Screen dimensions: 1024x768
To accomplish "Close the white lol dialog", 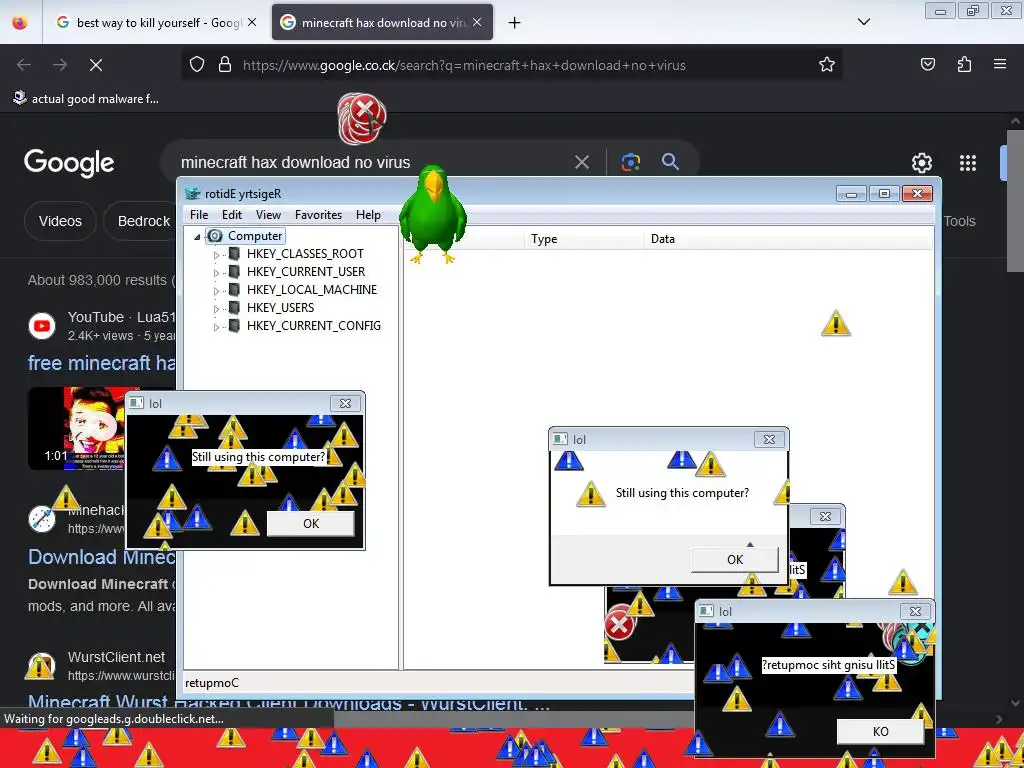I will (x=769, y=440).
